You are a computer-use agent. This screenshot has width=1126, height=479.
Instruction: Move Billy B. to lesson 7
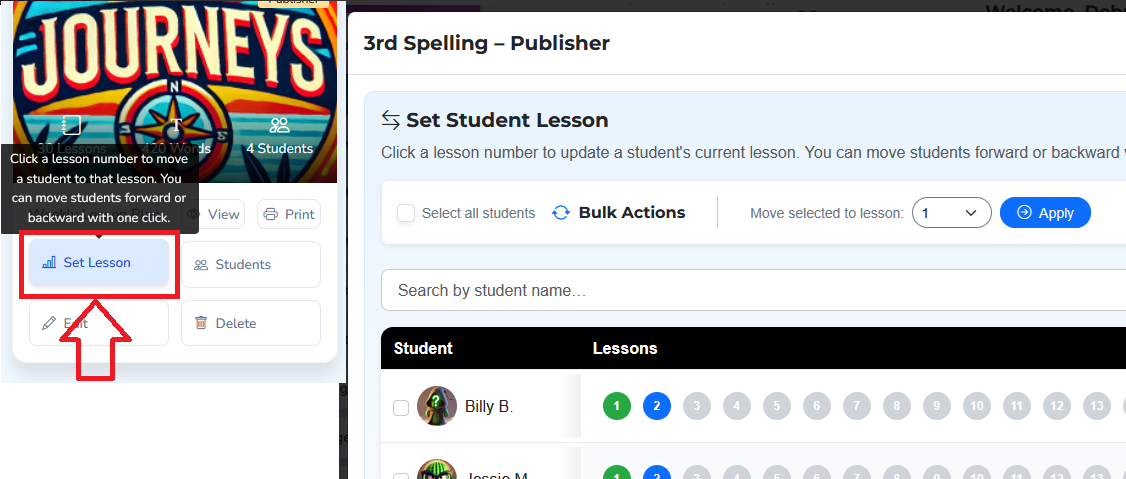point(857,406)
